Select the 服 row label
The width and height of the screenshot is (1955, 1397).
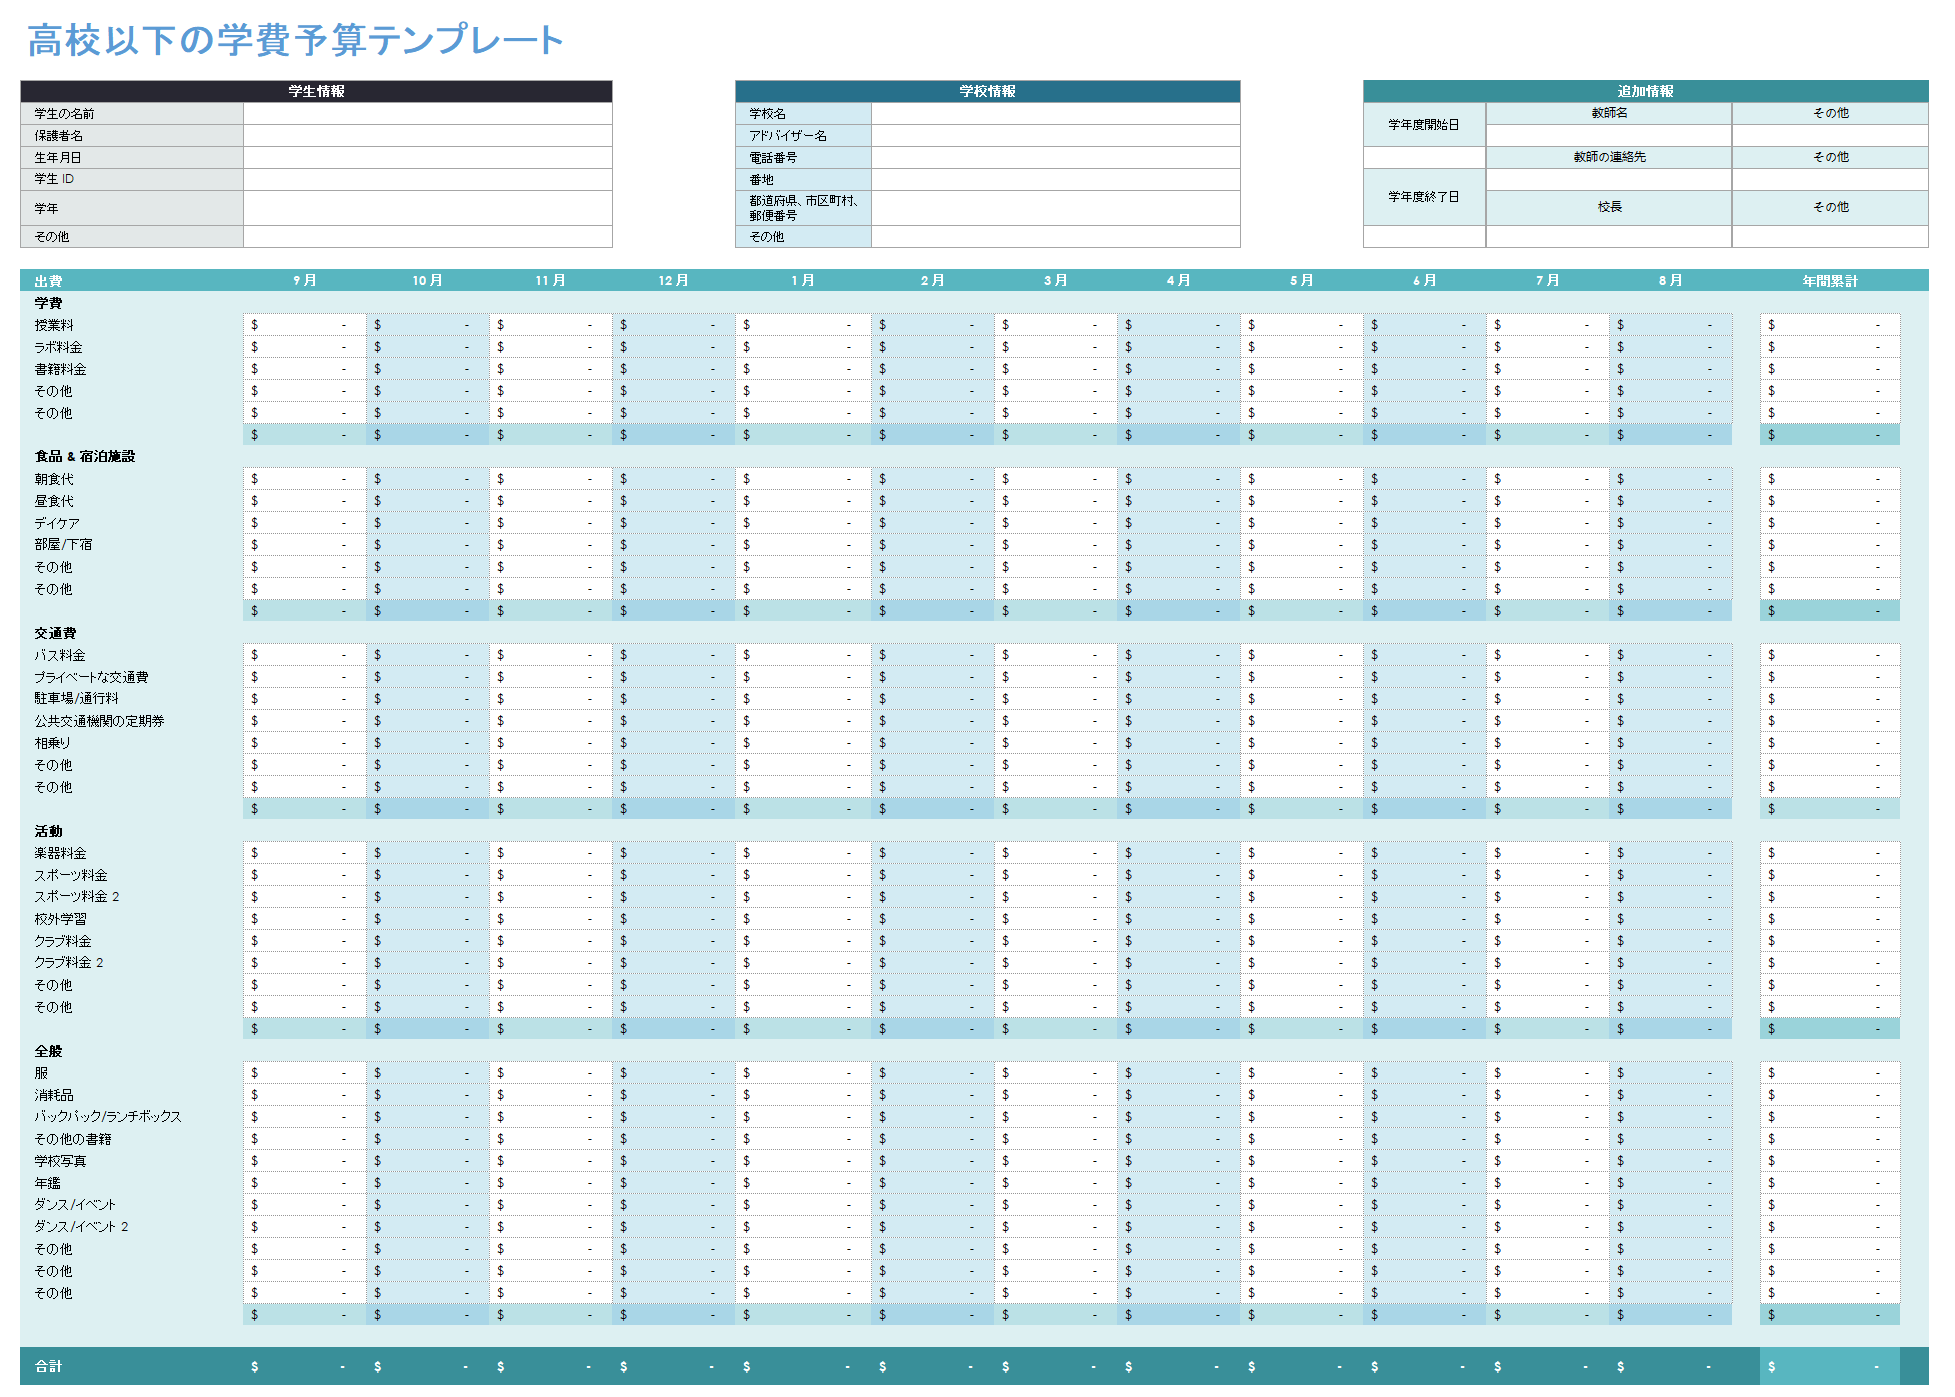[41, 1073]
